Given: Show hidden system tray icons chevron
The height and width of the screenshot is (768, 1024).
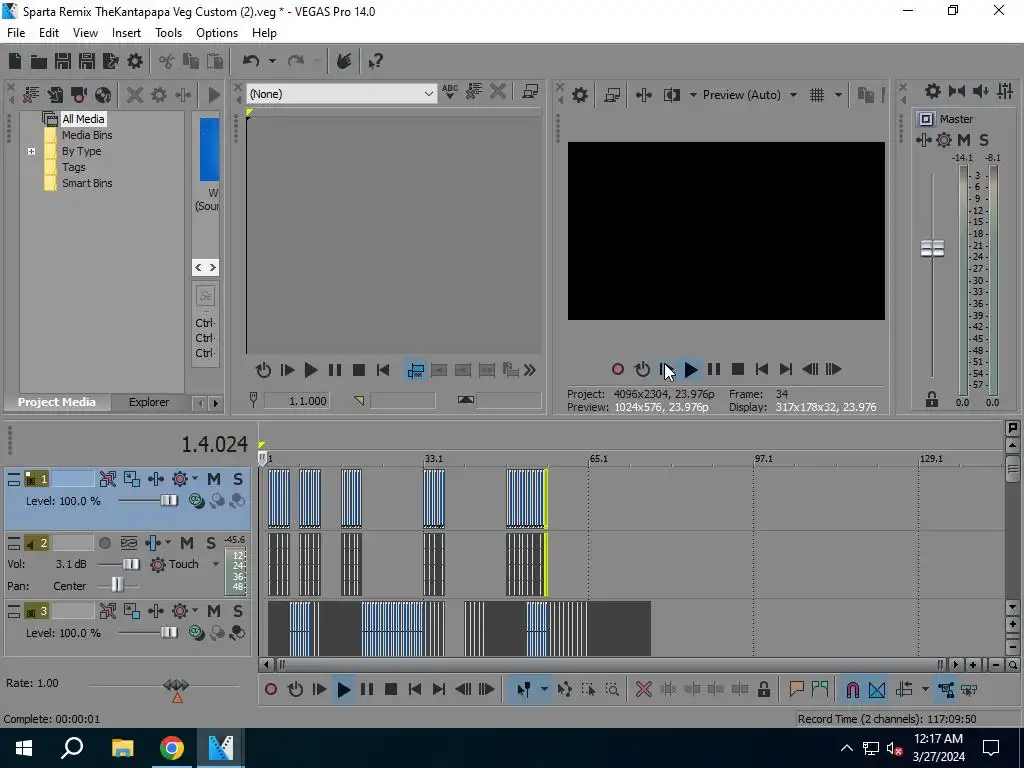Looking at the screenshot, I should (x=846, y=748).
